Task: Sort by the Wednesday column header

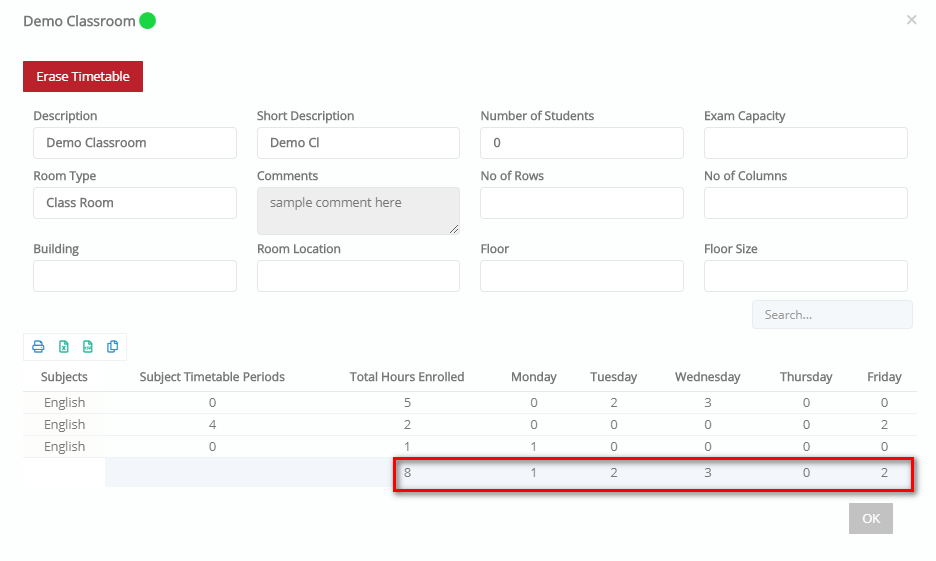Action: click(707, 377)
